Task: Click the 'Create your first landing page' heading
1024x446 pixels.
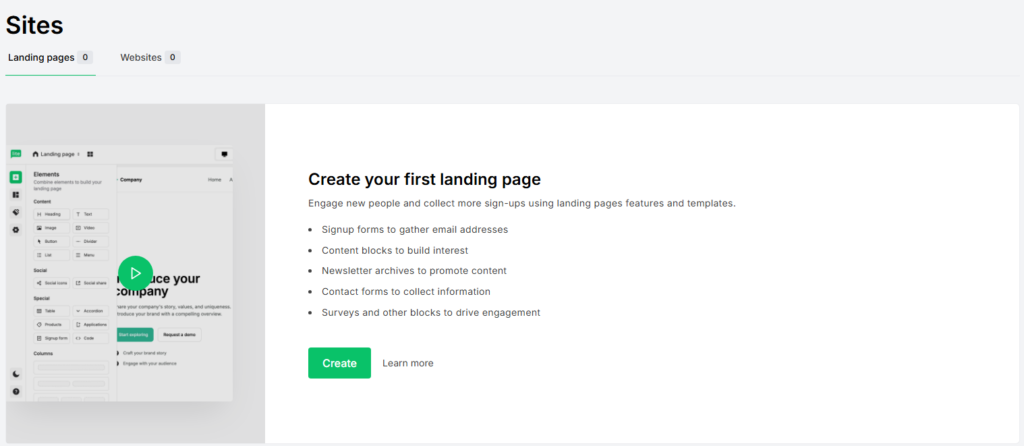Action: pos(424,179)
